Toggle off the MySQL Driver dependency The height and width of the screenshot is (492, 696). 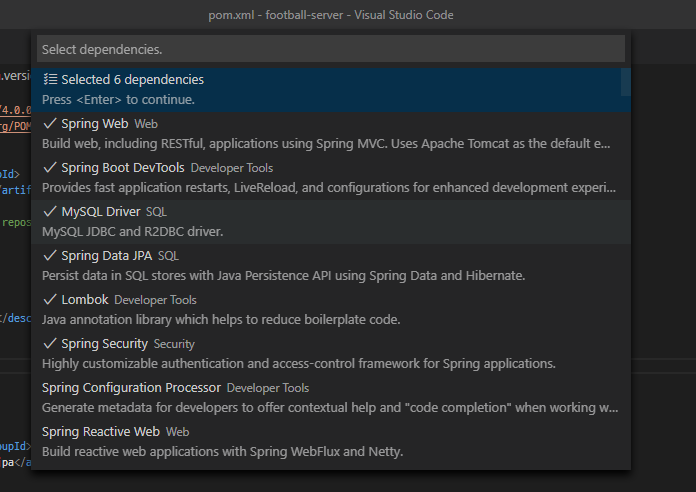coord(331,222)
